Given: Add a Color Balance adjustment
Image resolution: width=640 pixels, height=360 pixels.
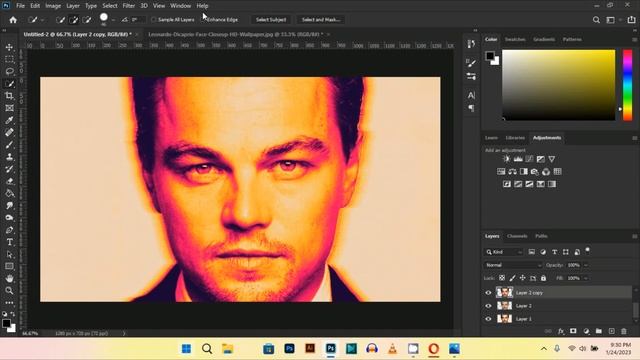Looking at the screenshot, I should coord(512,171).
